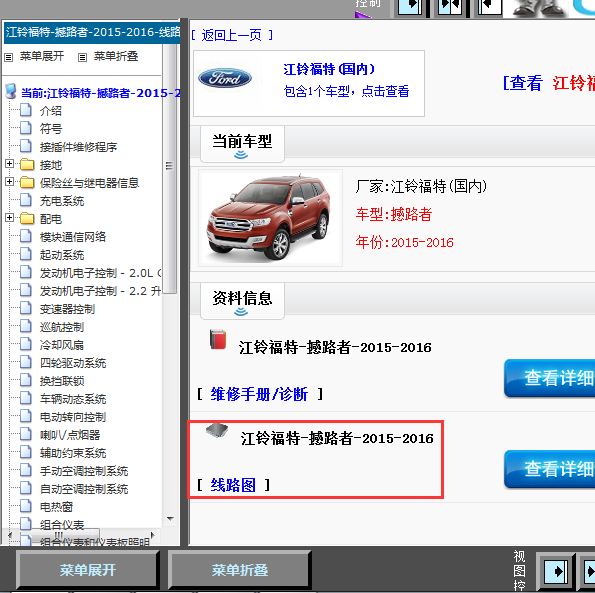Click the tree horizontal scrollbar thumb
595x593 pixels.
tap(58, 535)
